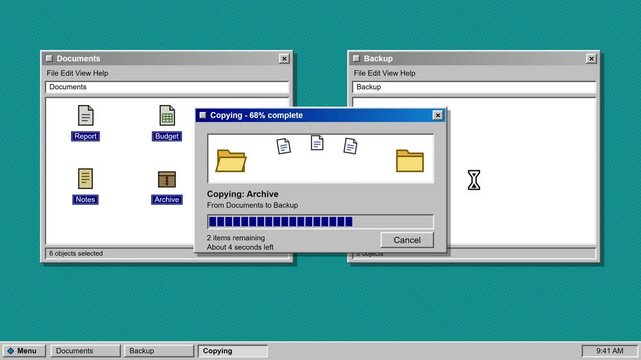Click the Documents window title text

coord(78,58)
